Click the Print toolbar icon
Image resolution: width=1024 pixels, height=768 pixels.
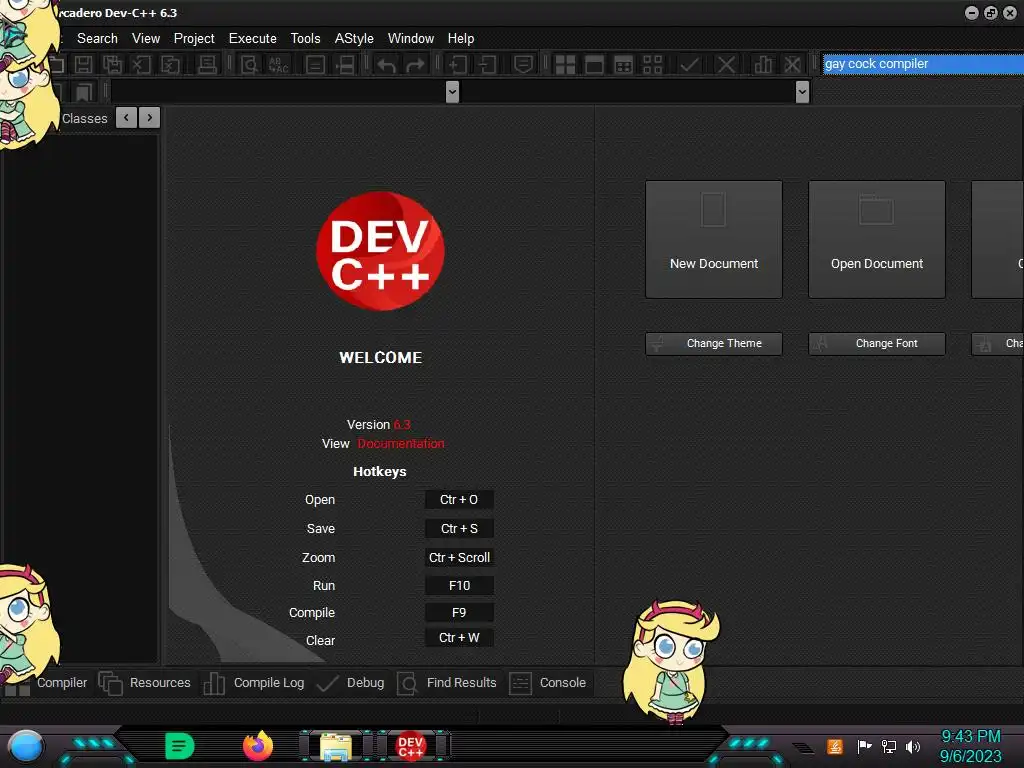(207, 65)
